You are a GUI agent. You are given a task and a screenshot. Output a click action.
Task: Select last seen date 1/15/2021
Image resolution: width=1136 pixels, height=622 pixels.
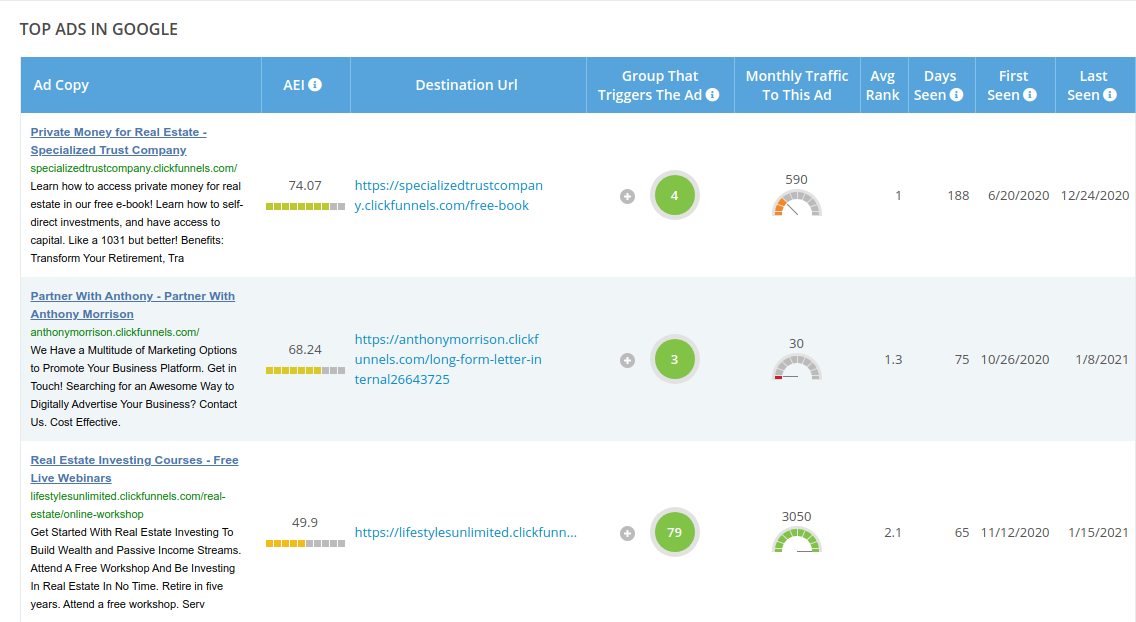(1098, 532)
